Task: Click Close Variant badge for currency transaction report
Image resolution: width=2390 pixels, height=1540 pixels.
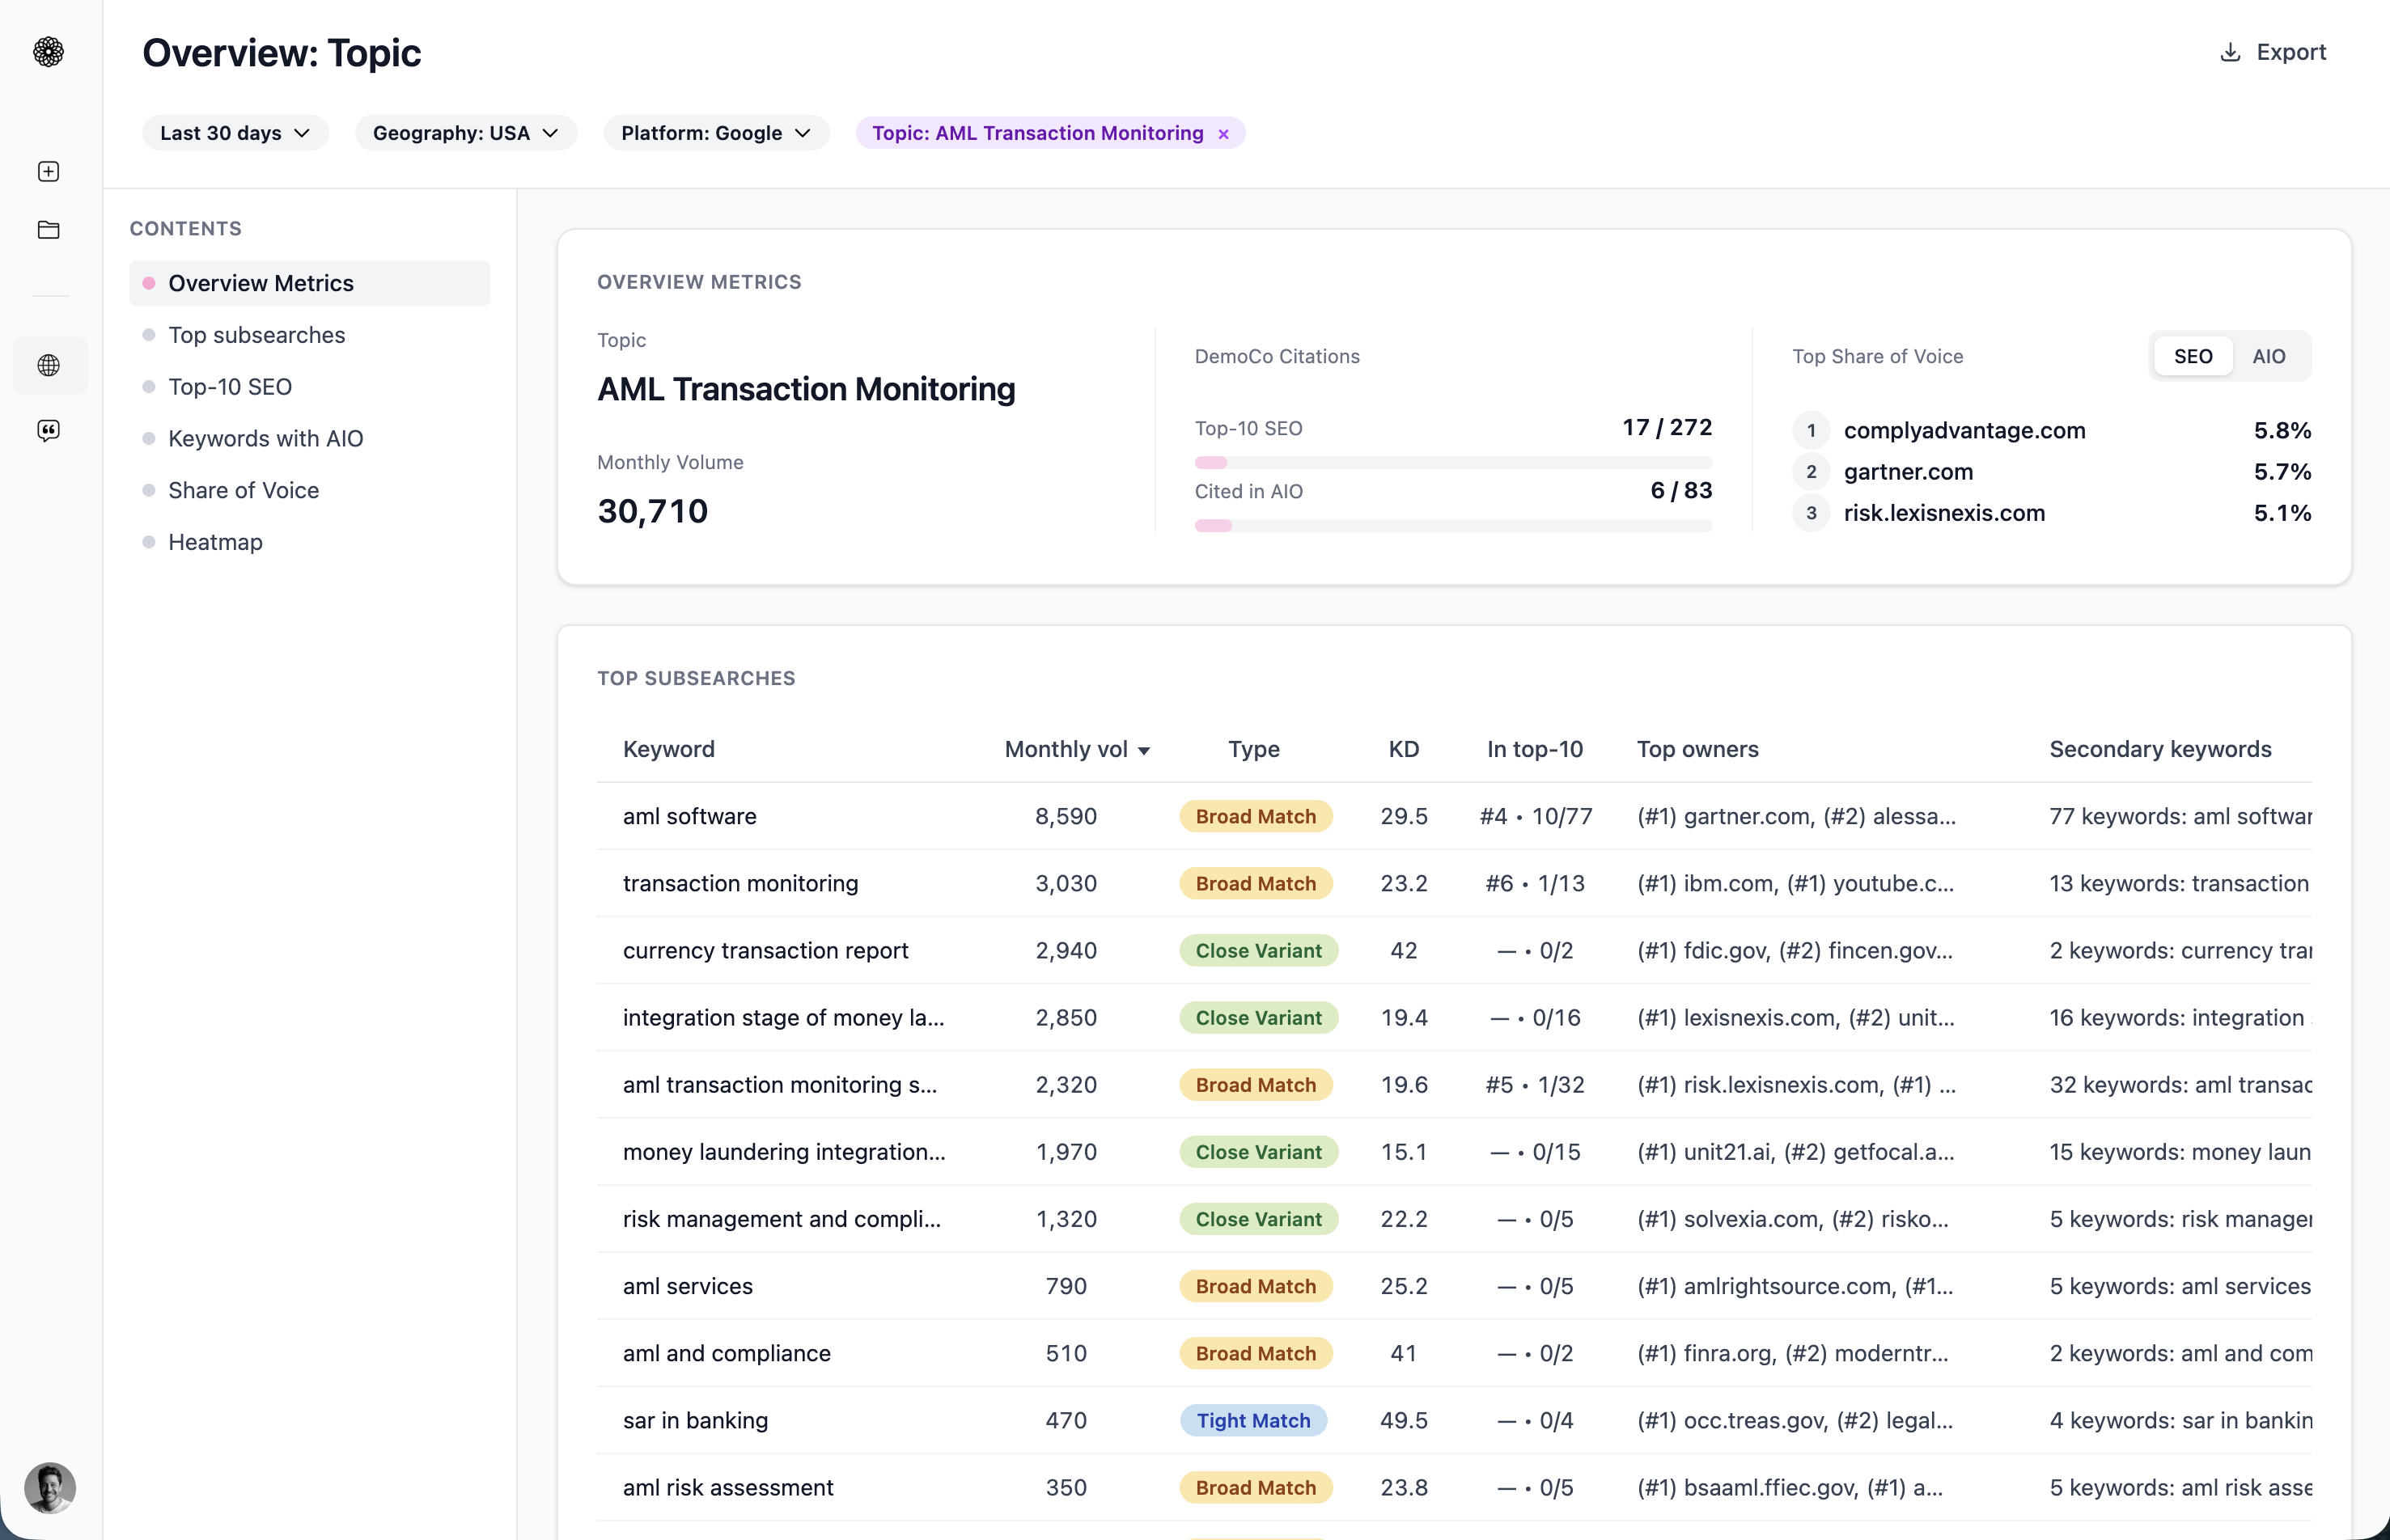Action: tap(1258, 950)
